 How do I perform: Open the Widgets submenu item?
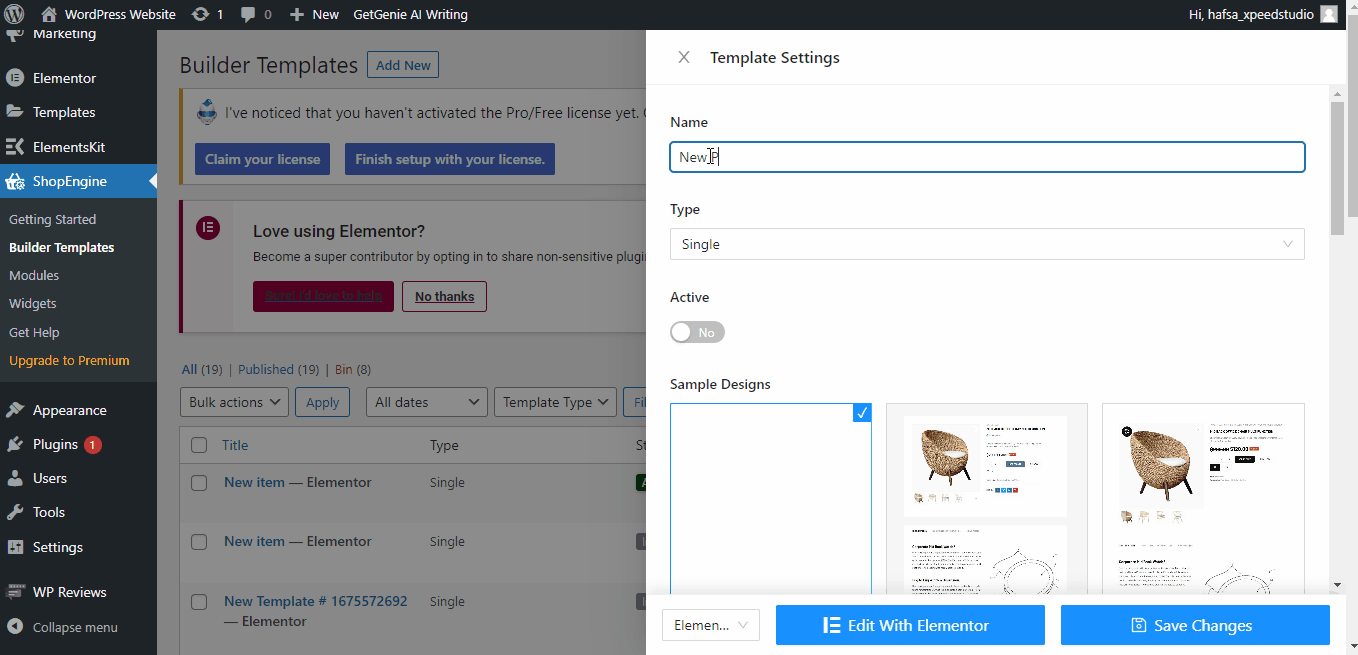[x=33, y=303]
